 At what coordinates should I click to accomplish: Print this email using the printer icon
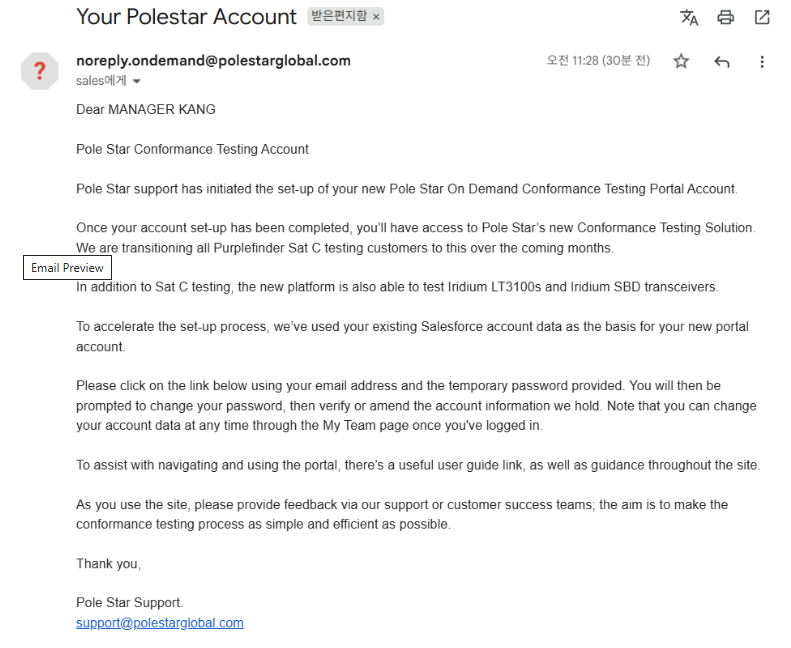(x=726, y=17)
